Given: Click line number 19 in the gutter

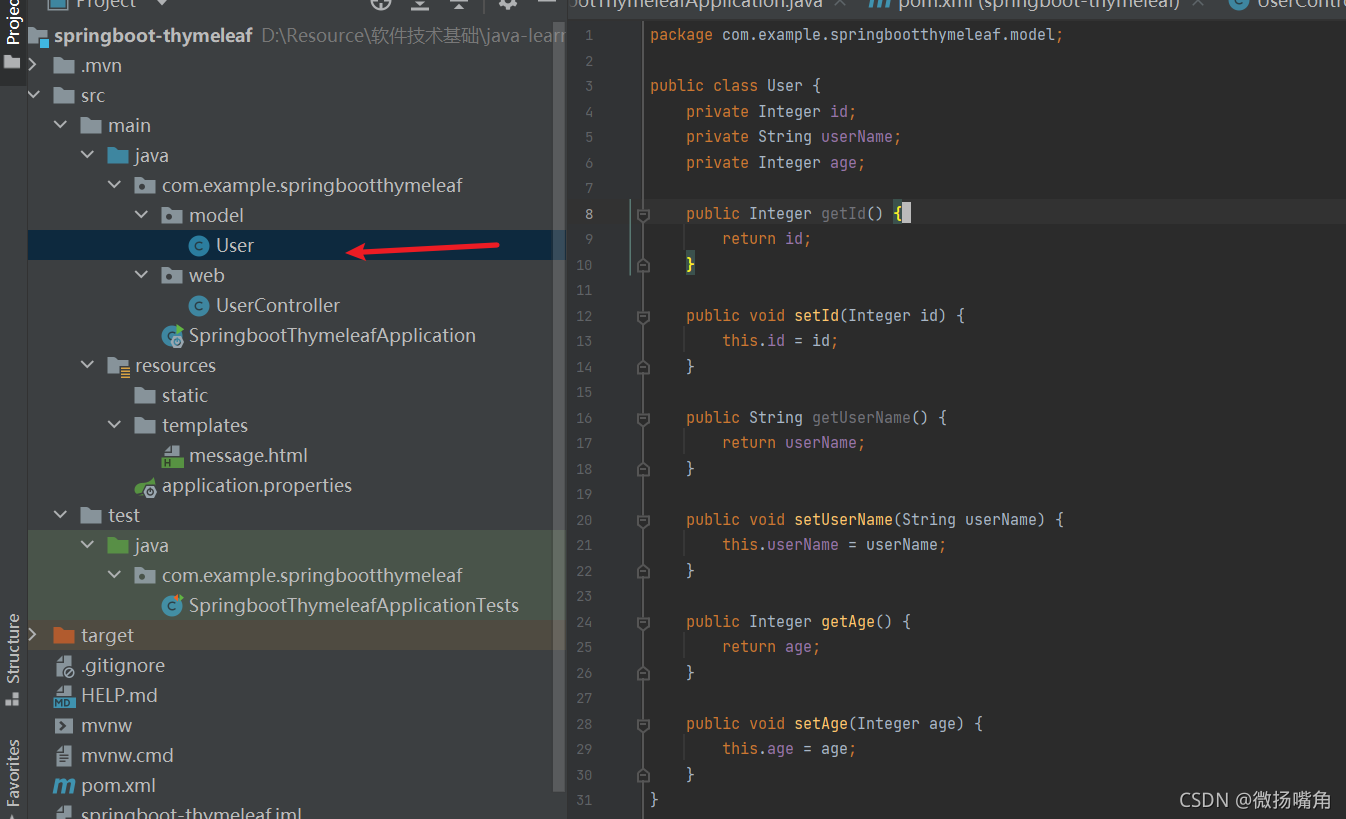Looking at the screenshot, I should tap(584, 494).
